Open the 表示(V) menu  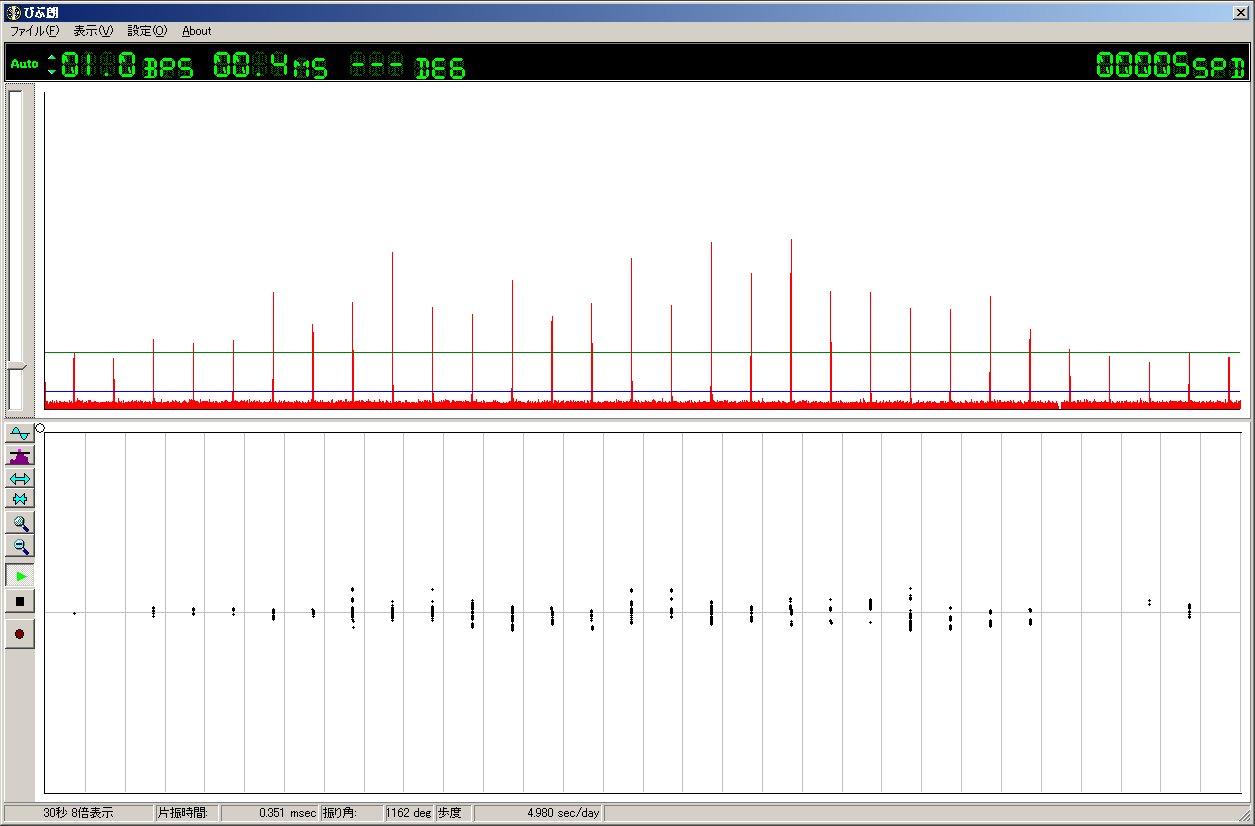[93, 31]
